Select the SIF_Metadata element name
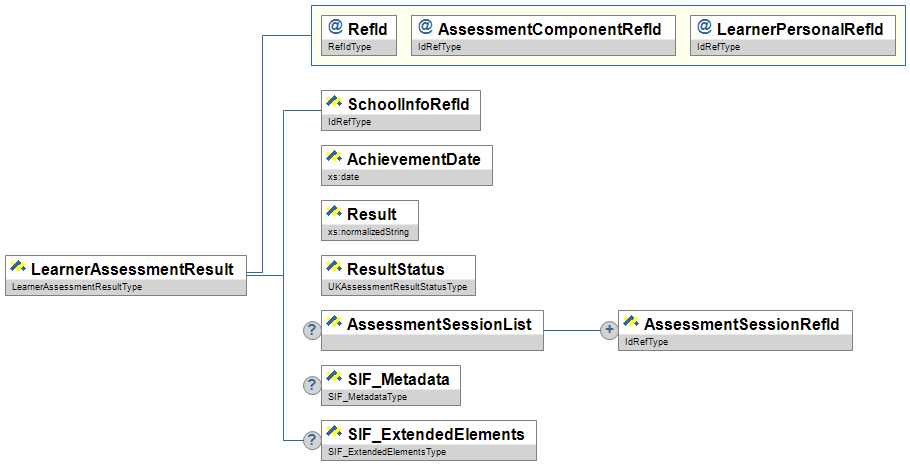910x465 pixels. click(x=397, y=379)
